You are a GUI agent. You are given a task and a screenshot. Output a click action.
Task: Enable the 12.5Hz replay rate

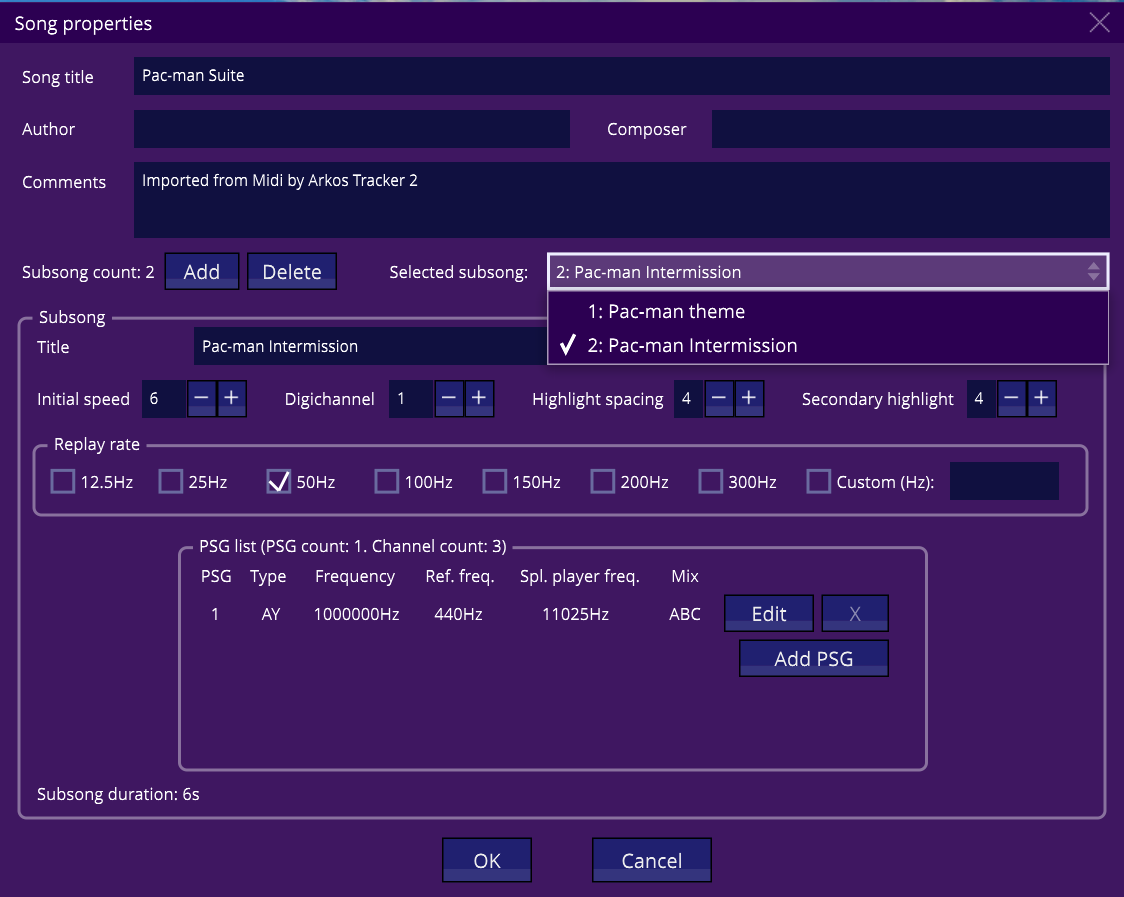pos(63,482)
